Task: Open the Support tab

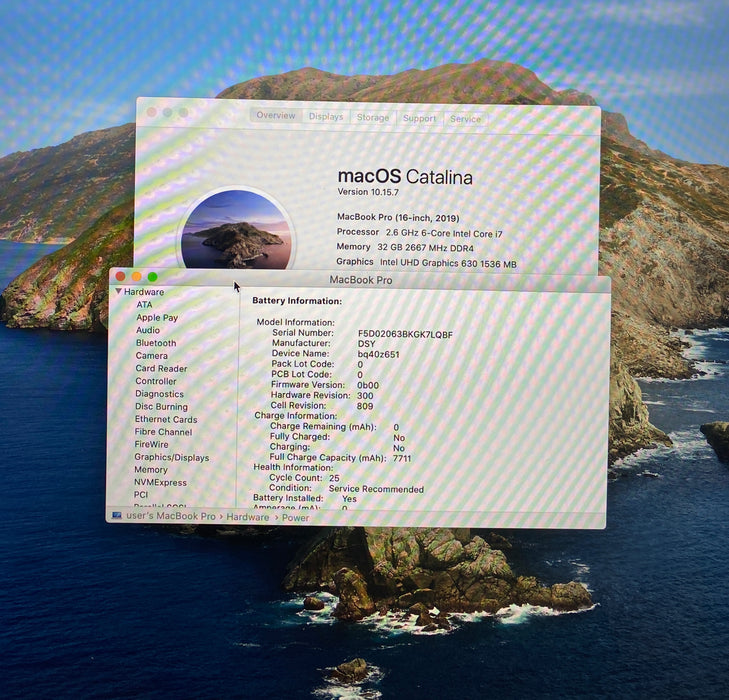Action: [419, 119]
